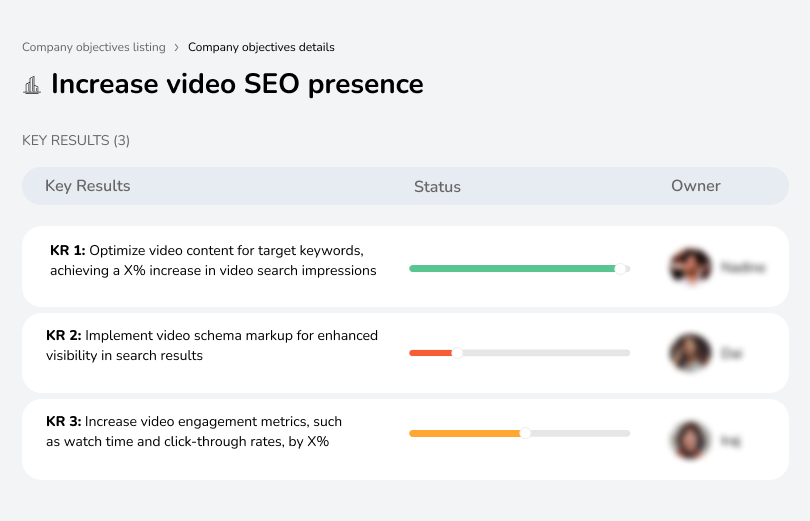Sort by the Status column header
This screenshot has height=521, width=810.
(437, 186)
